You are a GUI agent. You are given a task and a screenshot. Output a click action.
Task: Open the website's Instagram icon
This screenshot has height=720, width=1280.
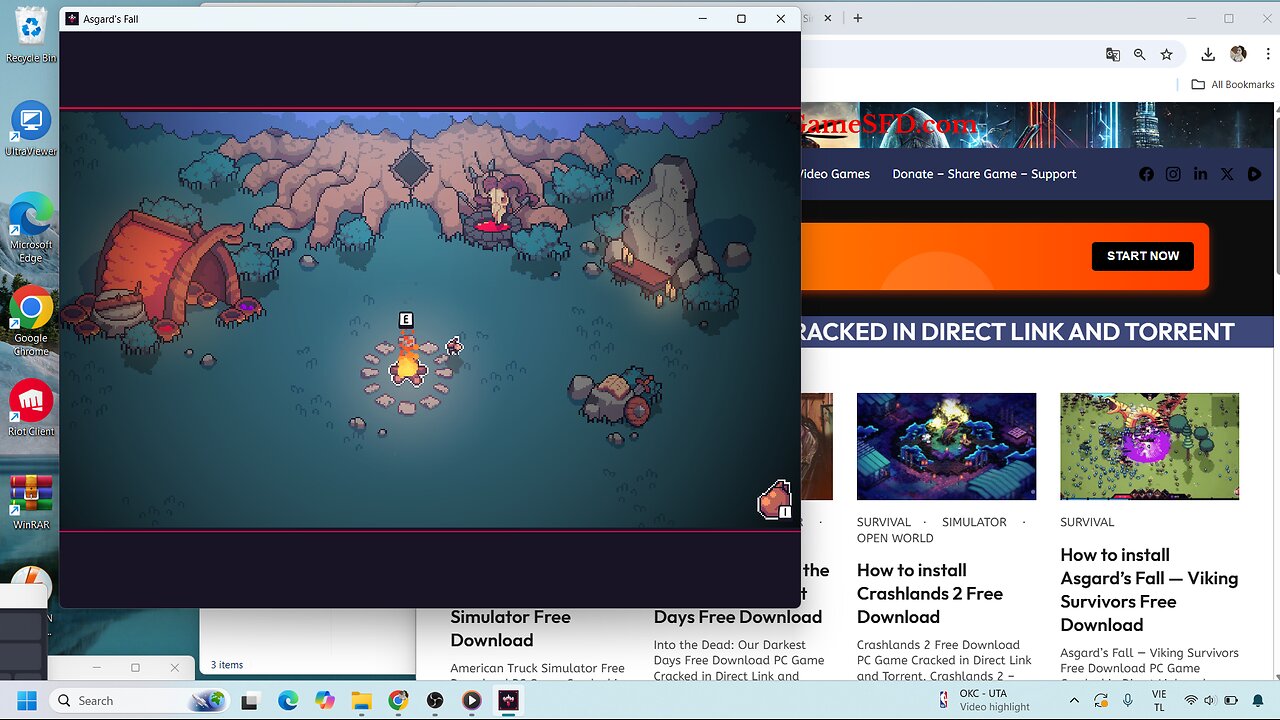click(1173, 174)
